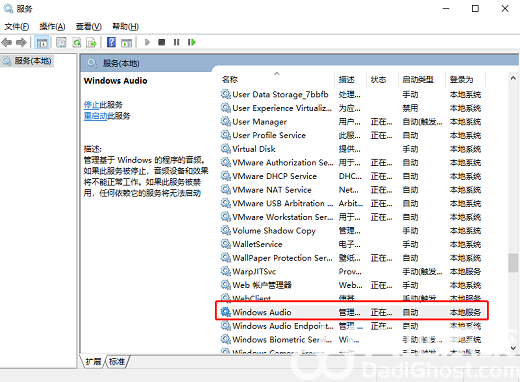
Task: Open the 帮助(H) menu
Action: (x=125, y=26)
